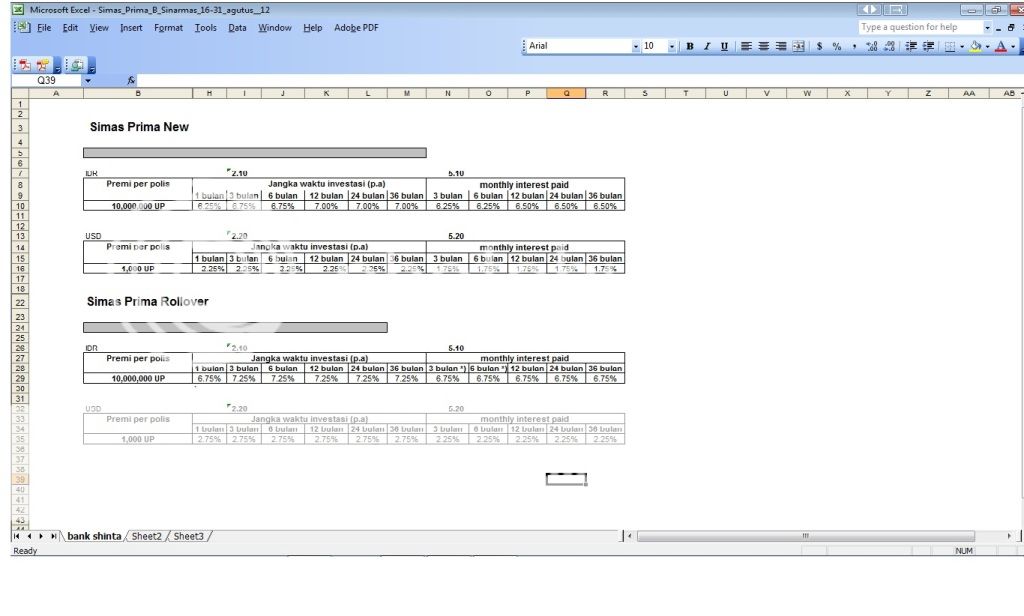Apply Currency Style with the dollar icon
Viewport: 1024px width, 616px height.
[x=820, y=46]
